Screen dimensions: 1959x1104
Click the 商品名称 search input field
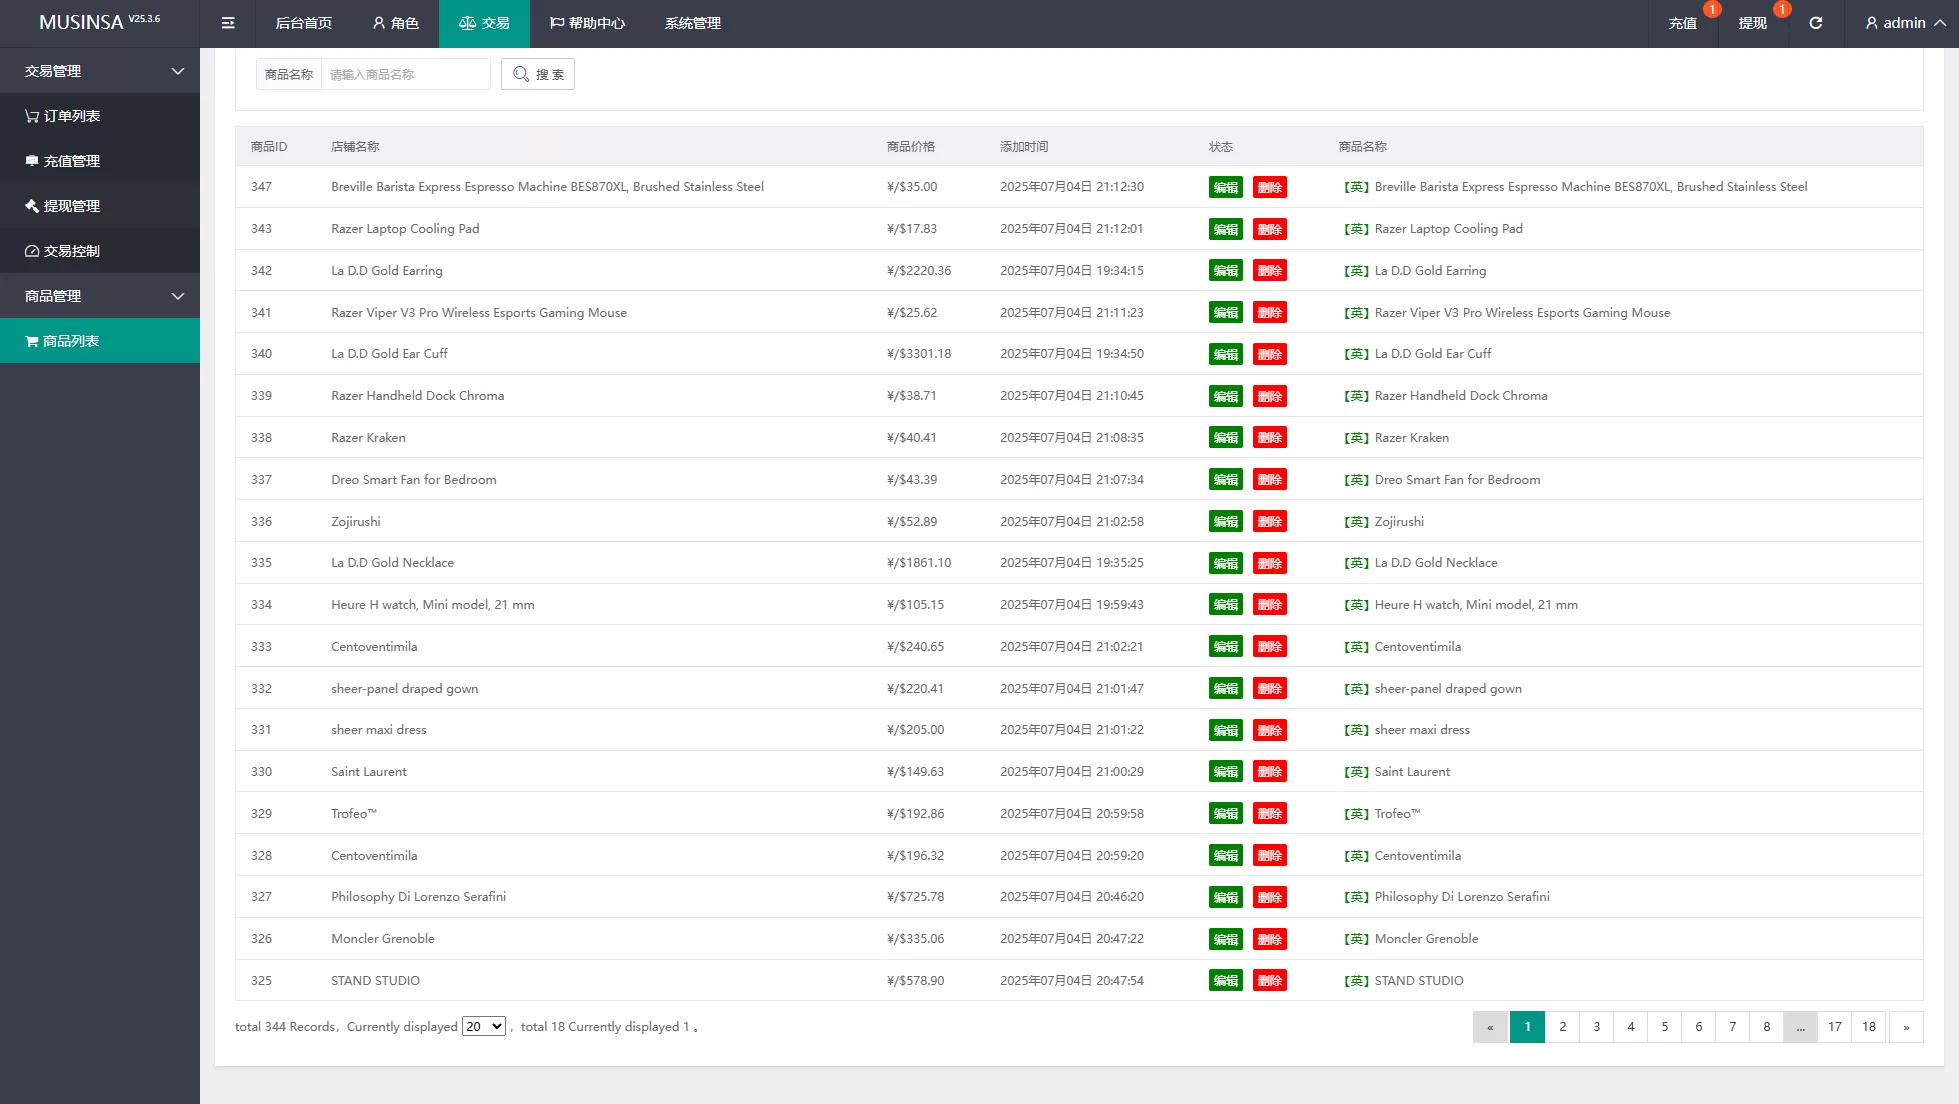(405, 74)
